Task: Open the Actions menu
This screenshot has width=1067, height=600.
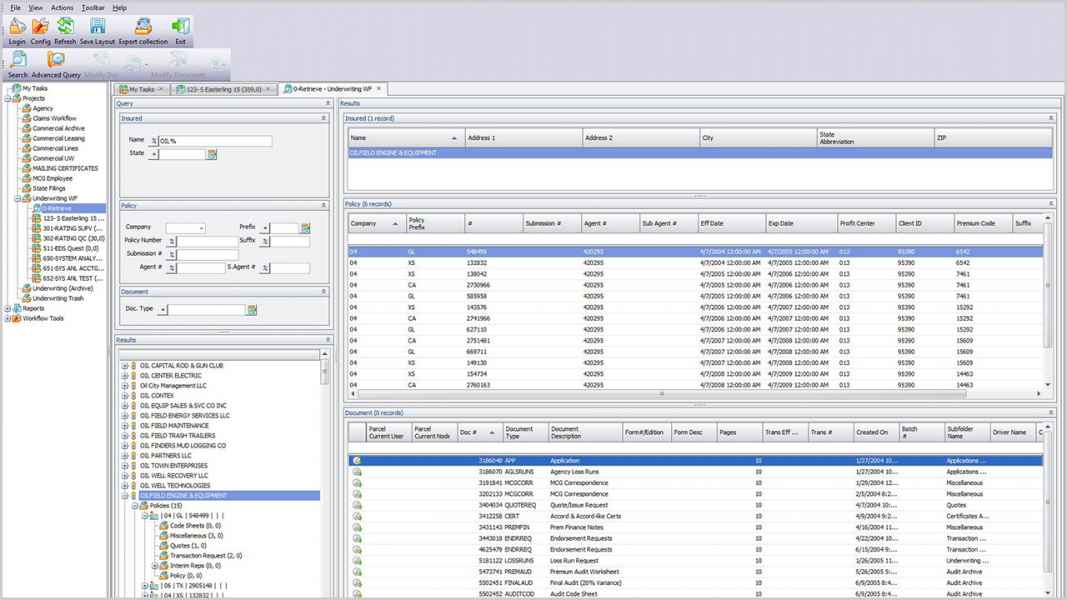Action: click(62, 7)
